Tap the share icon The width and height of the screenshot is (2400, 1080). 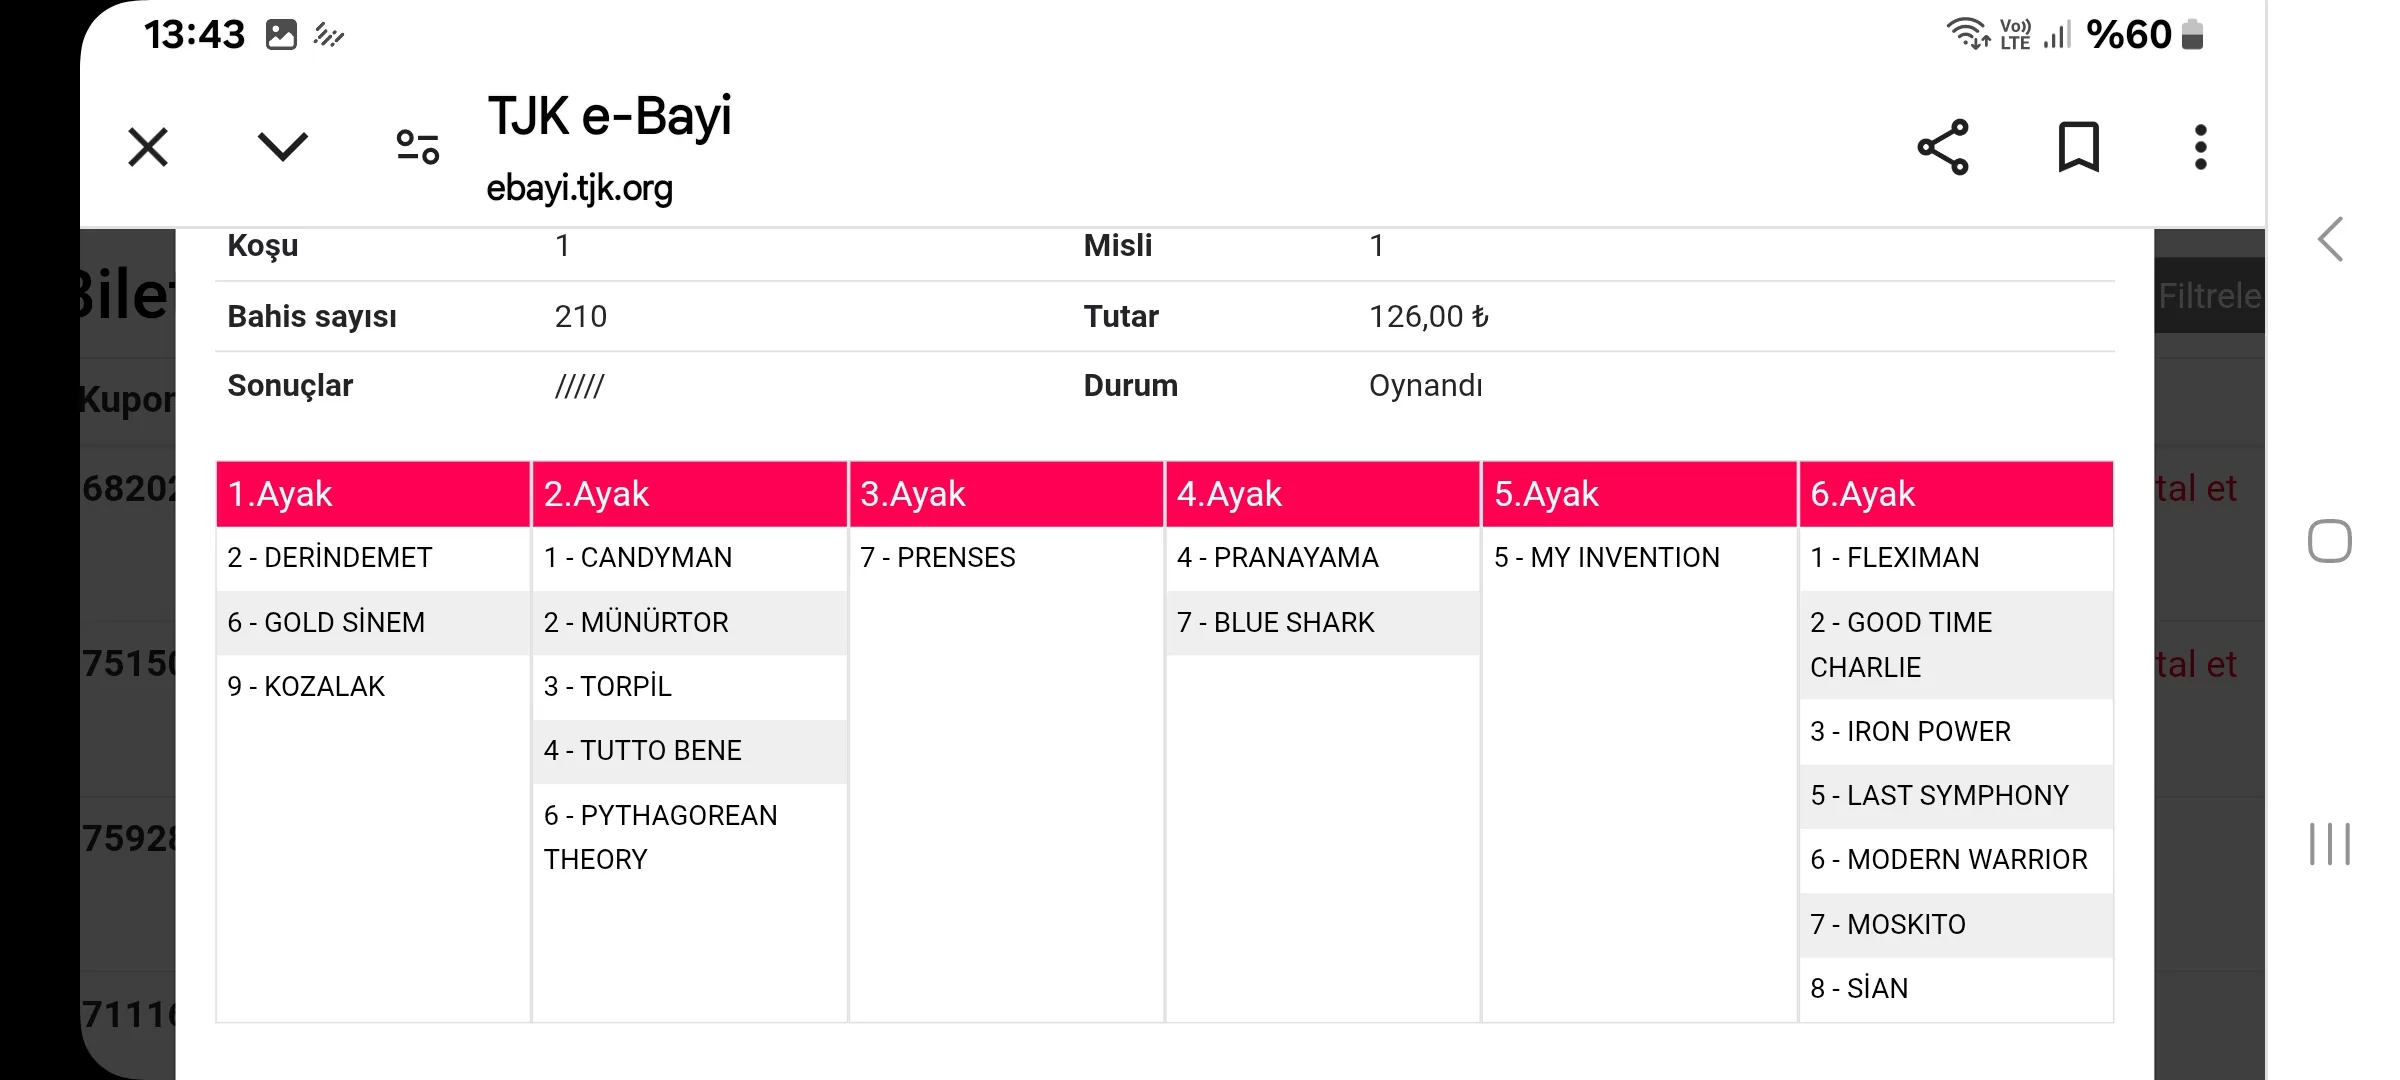[x=1942, y=148]
